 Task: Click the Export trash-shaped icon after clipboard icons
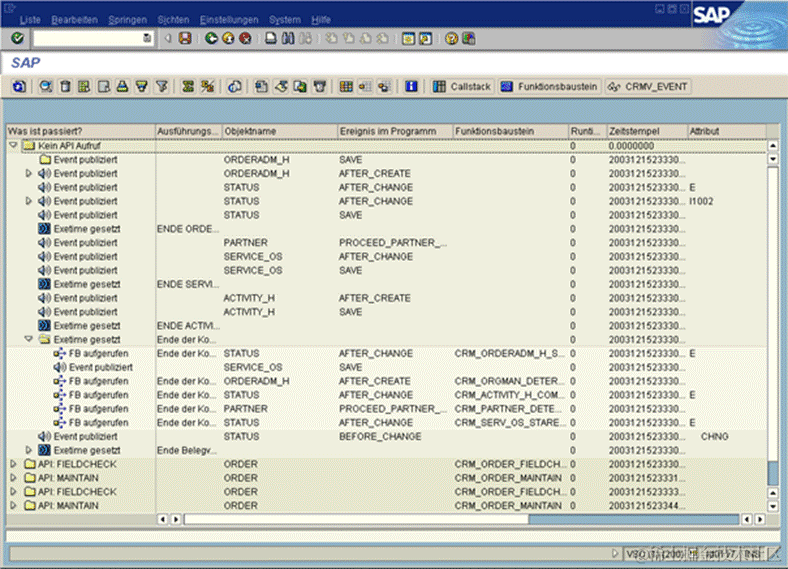320,86
